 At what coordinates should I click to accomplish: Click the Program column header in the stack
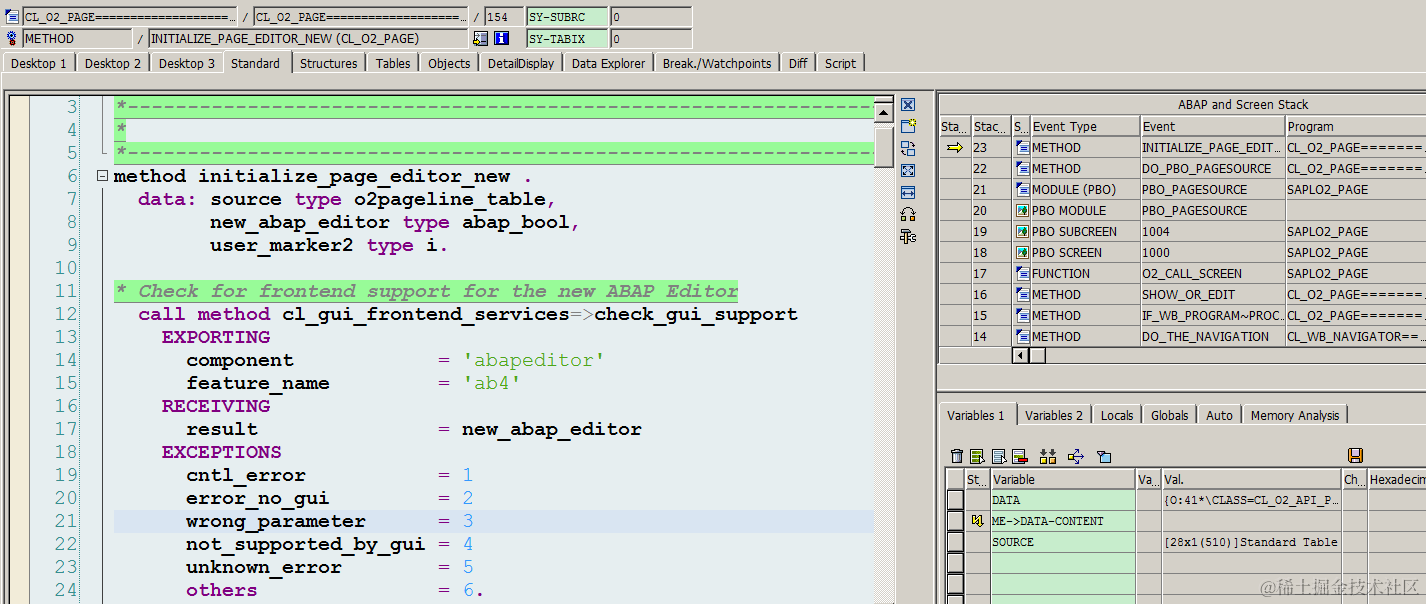tap(1355, 127)
